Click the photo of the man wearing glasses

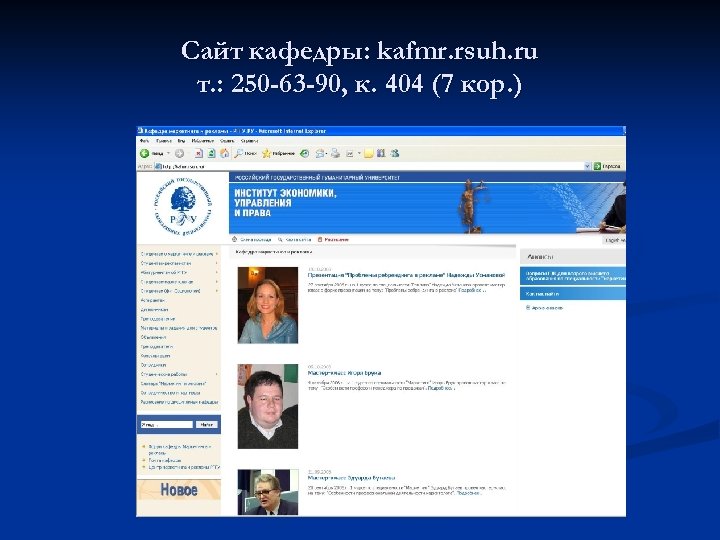(268, 492)
